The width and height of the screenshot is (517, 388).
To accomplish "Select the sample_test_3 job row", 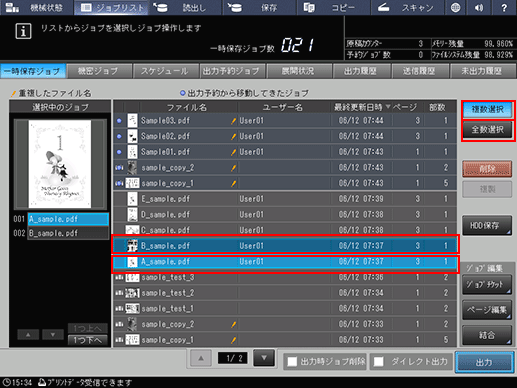I will 285,277.
